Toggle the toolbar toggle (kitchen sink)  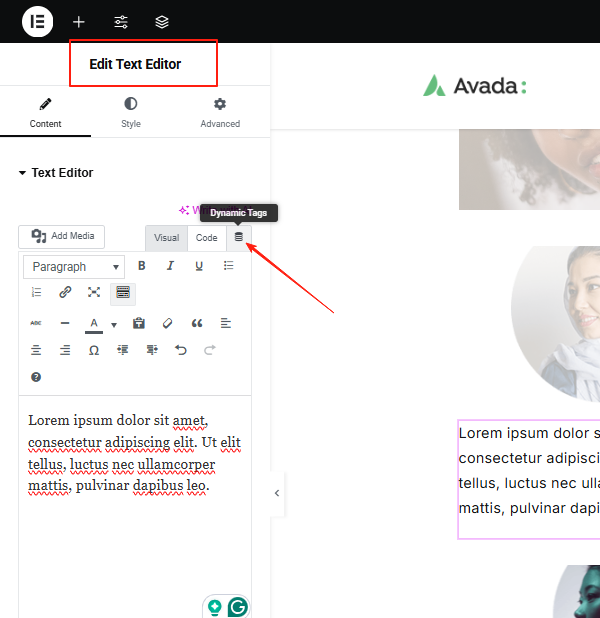[x=123, y=293]
